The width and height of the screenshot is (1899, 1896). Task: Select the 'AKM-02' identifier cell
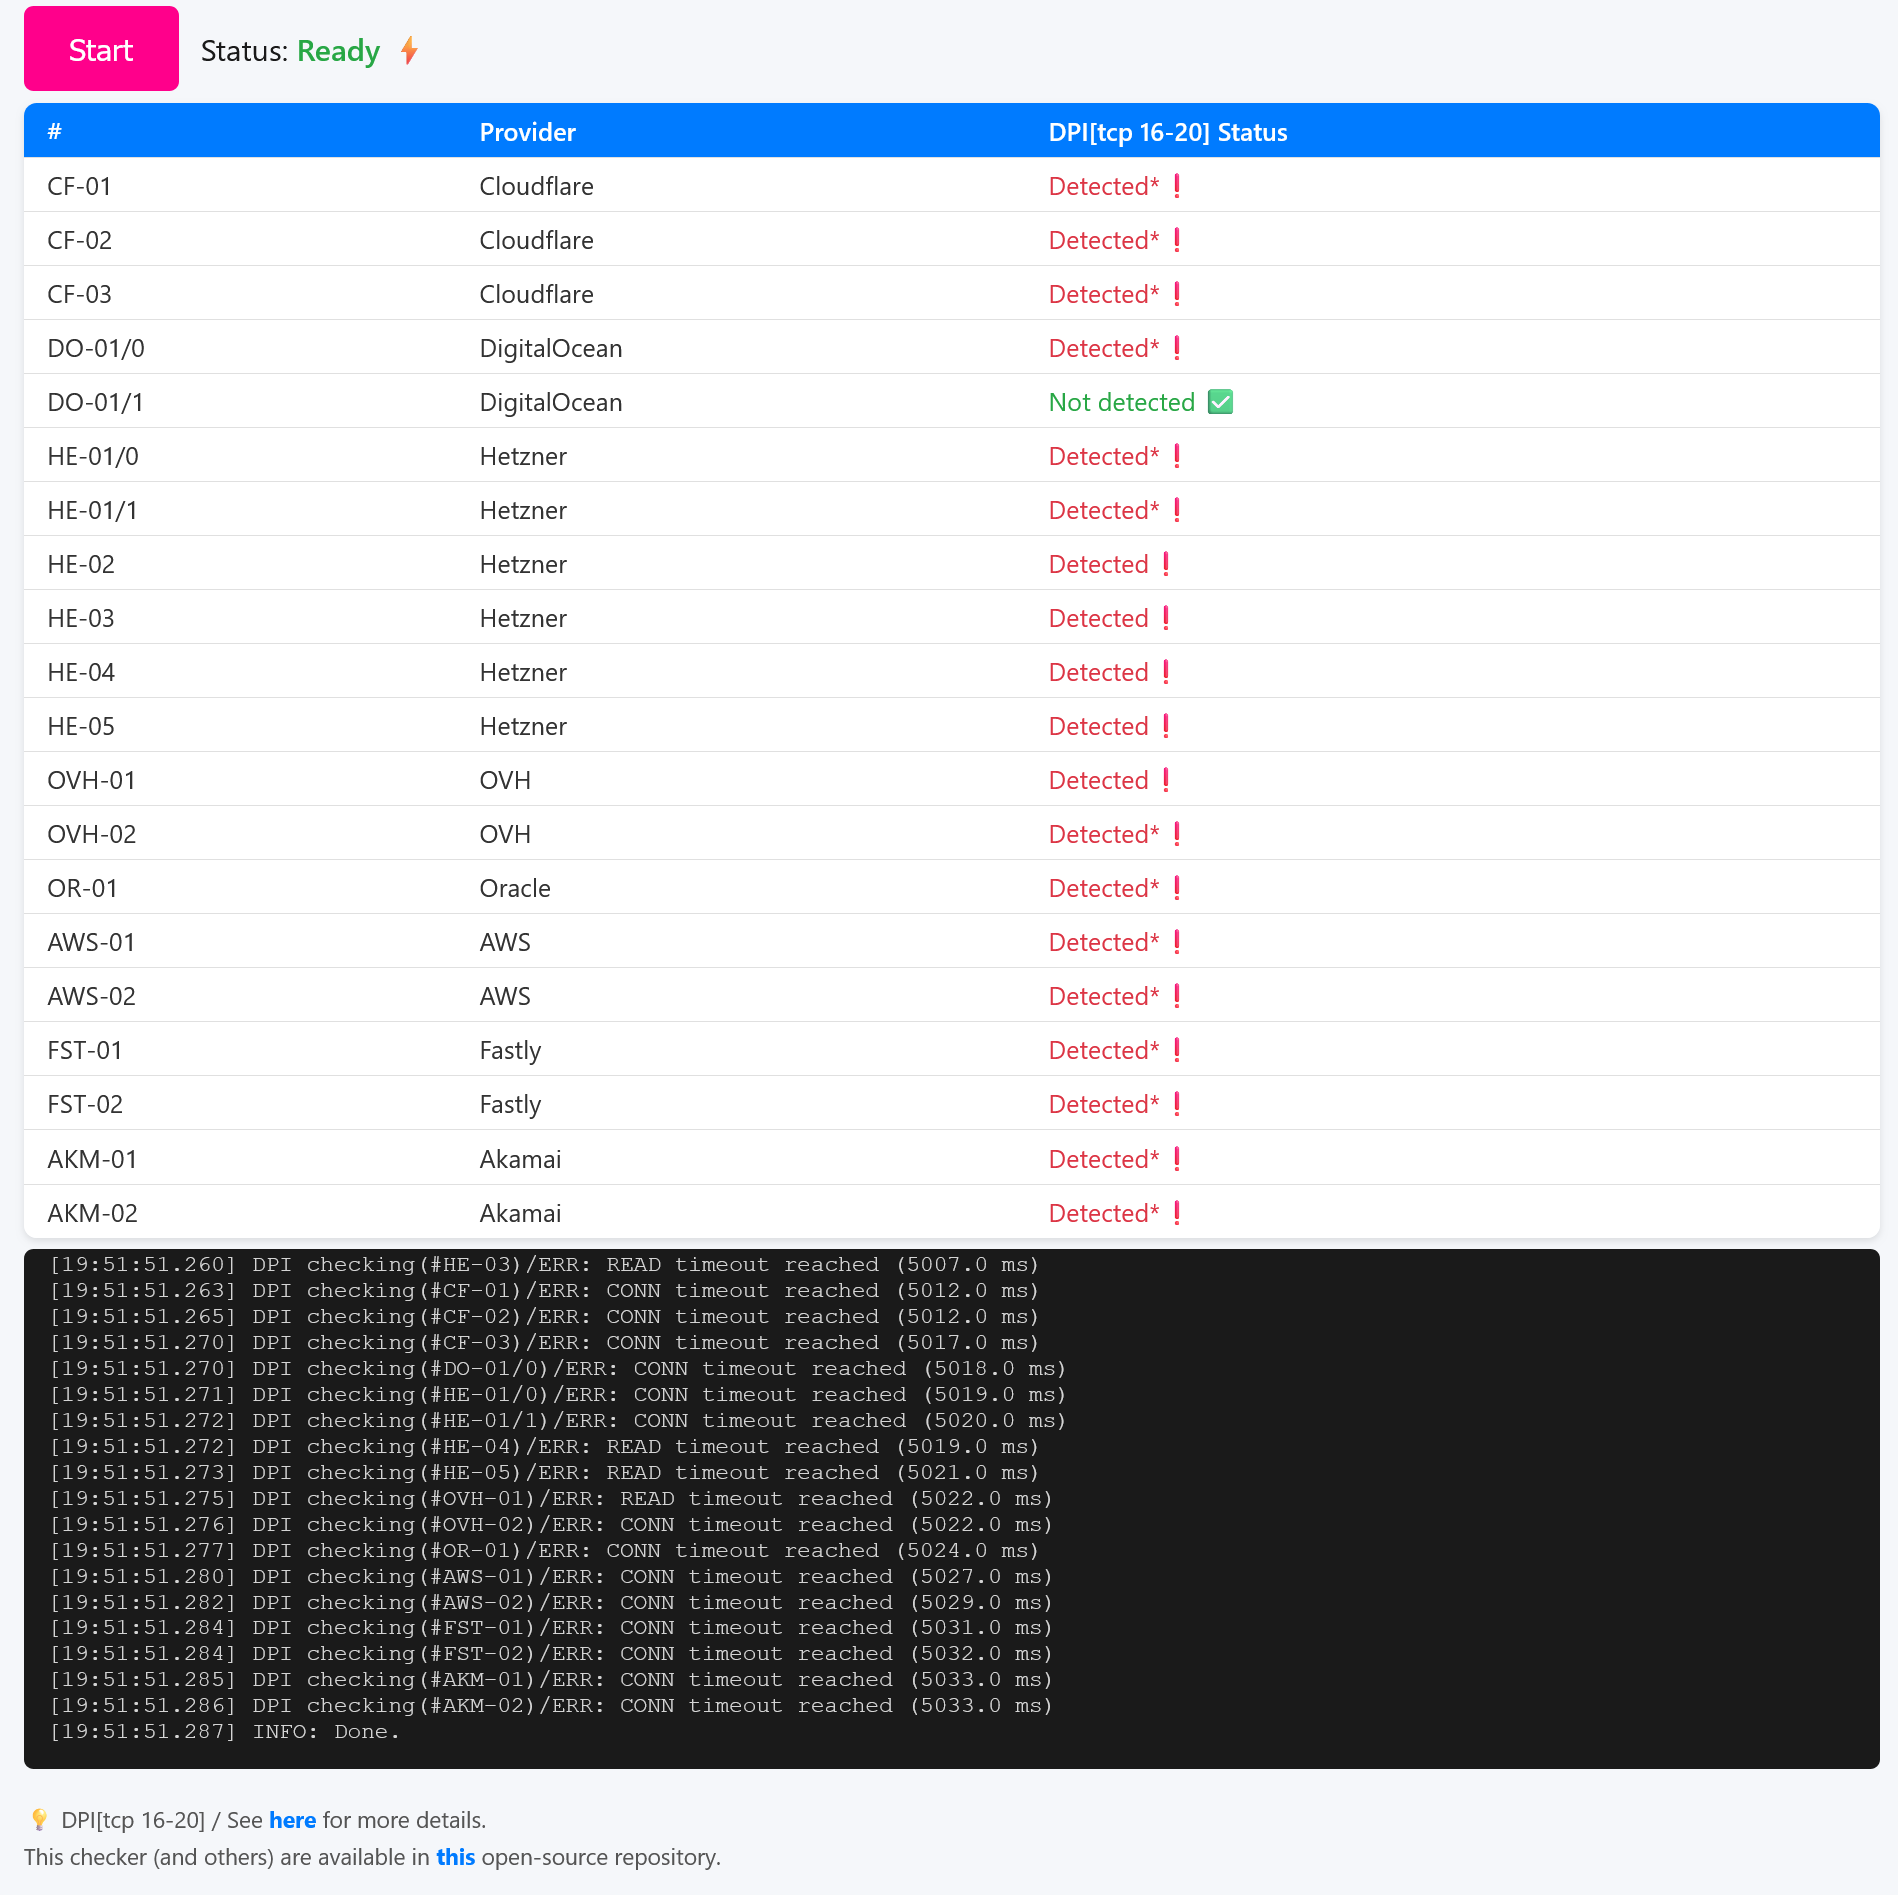[x=93, y=1213]
